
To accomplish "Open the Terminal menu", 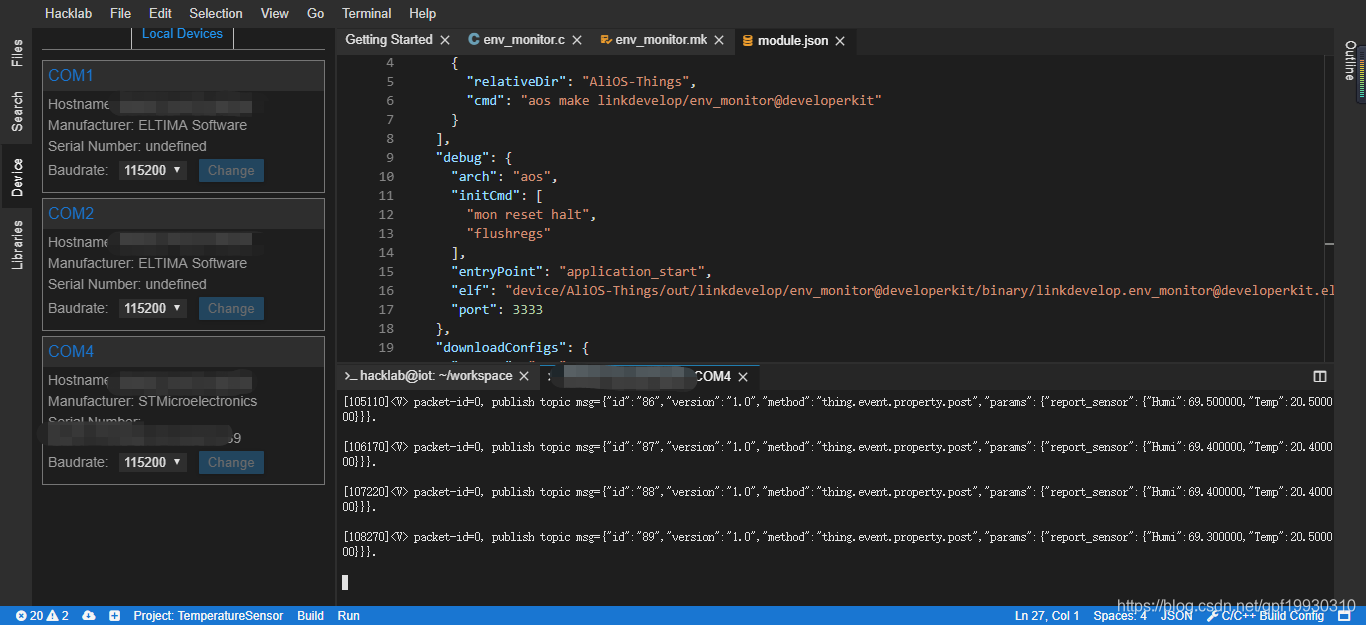I will click(366, 13).
